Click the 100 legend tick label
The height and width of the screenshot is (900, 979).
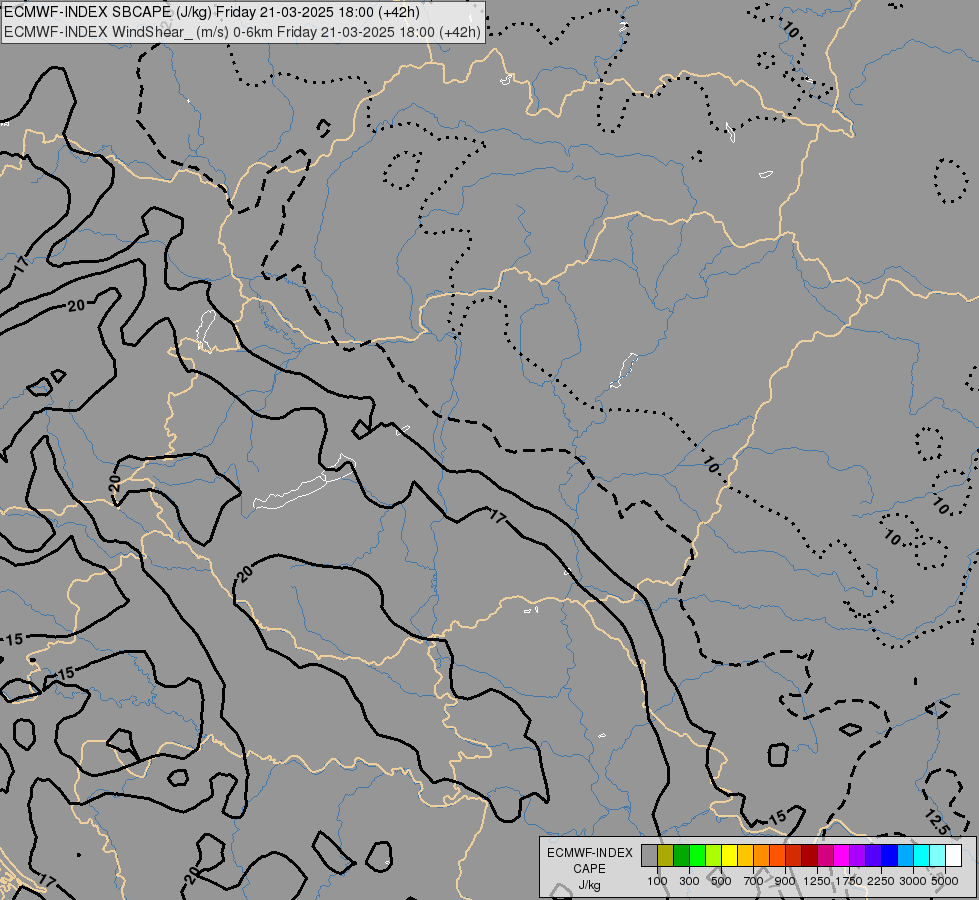coord(657,881)
